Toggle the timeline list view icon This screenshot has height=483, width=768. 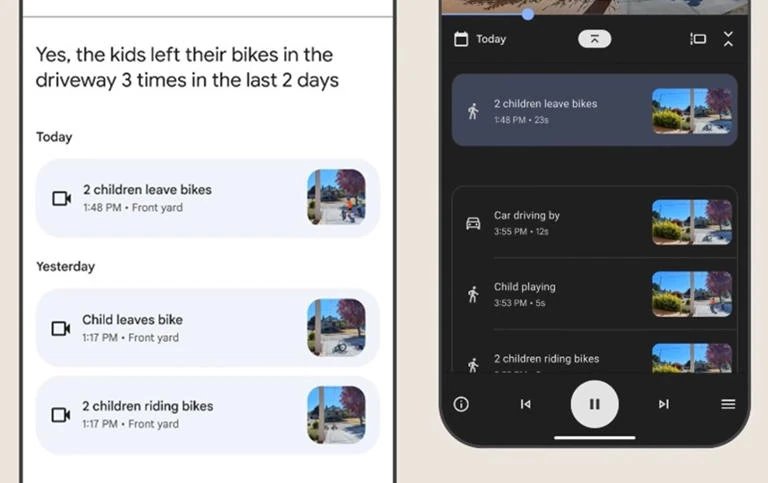tap(698, 39)
